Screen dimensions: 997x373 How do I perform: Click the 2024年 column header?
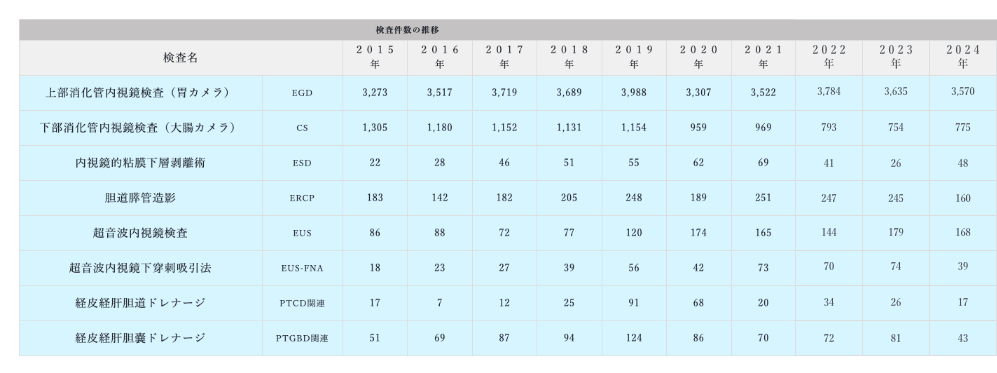coord(963,57)
